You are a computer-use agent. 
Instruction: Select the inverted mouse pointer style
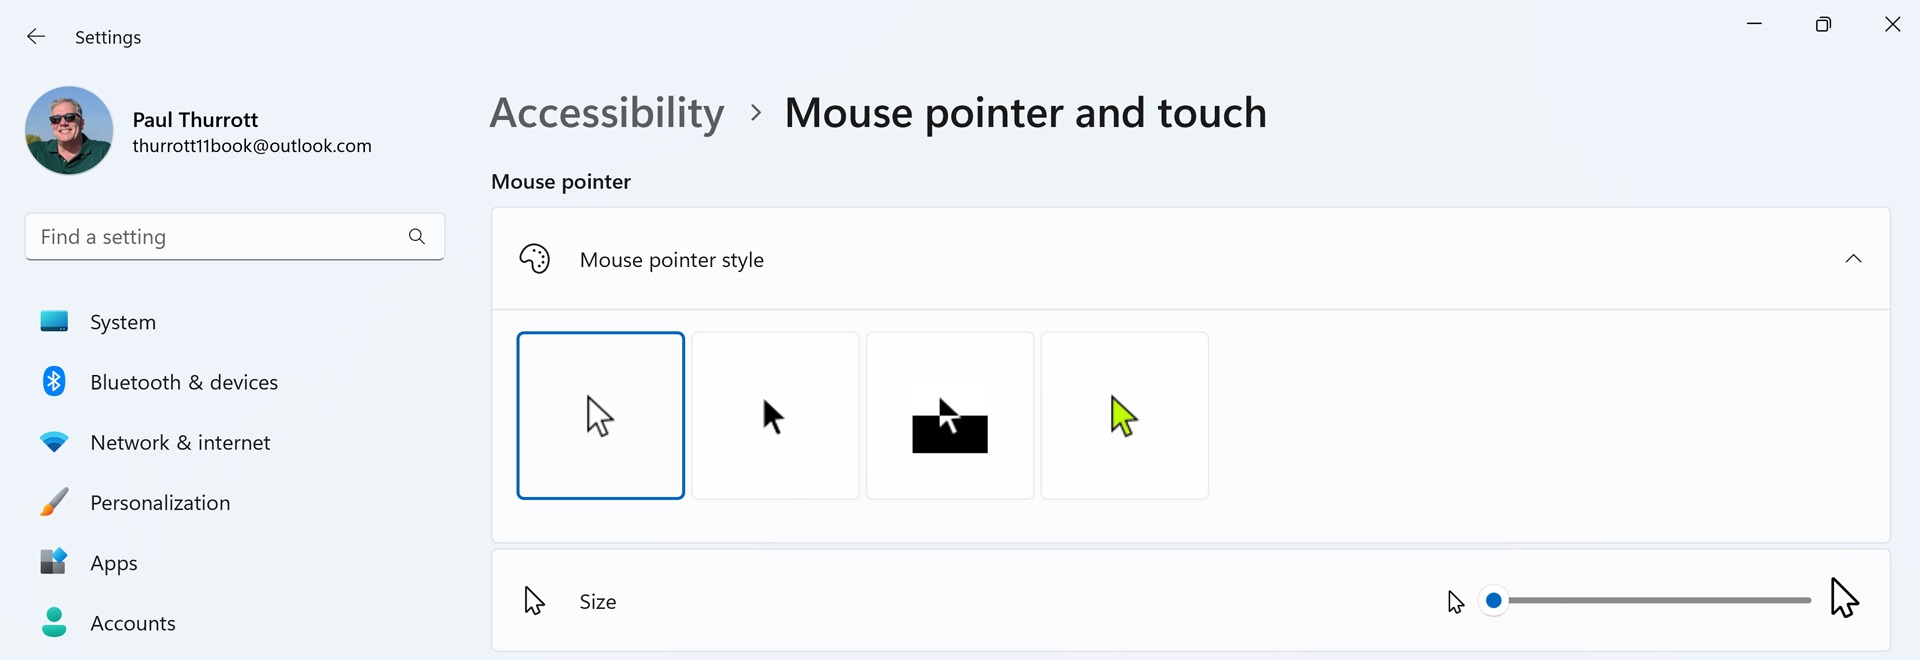pos(950,416)
